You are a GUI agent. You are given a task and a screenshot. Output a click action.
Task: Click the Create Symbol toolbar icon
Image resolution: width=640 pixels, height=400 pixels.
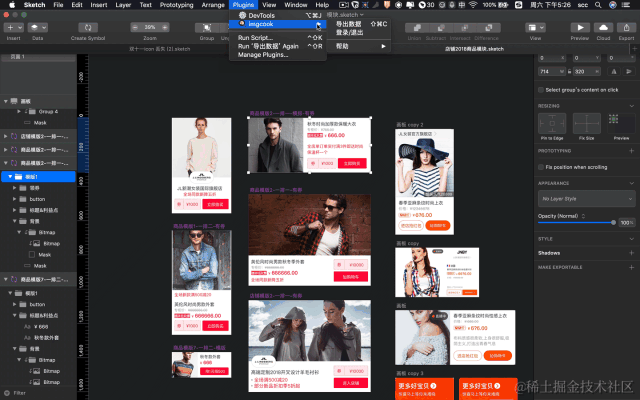[88, 27]
